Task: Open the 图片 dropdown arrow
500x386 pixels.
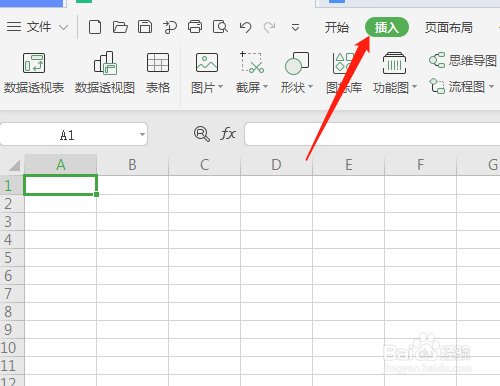Action: [220, 87]
